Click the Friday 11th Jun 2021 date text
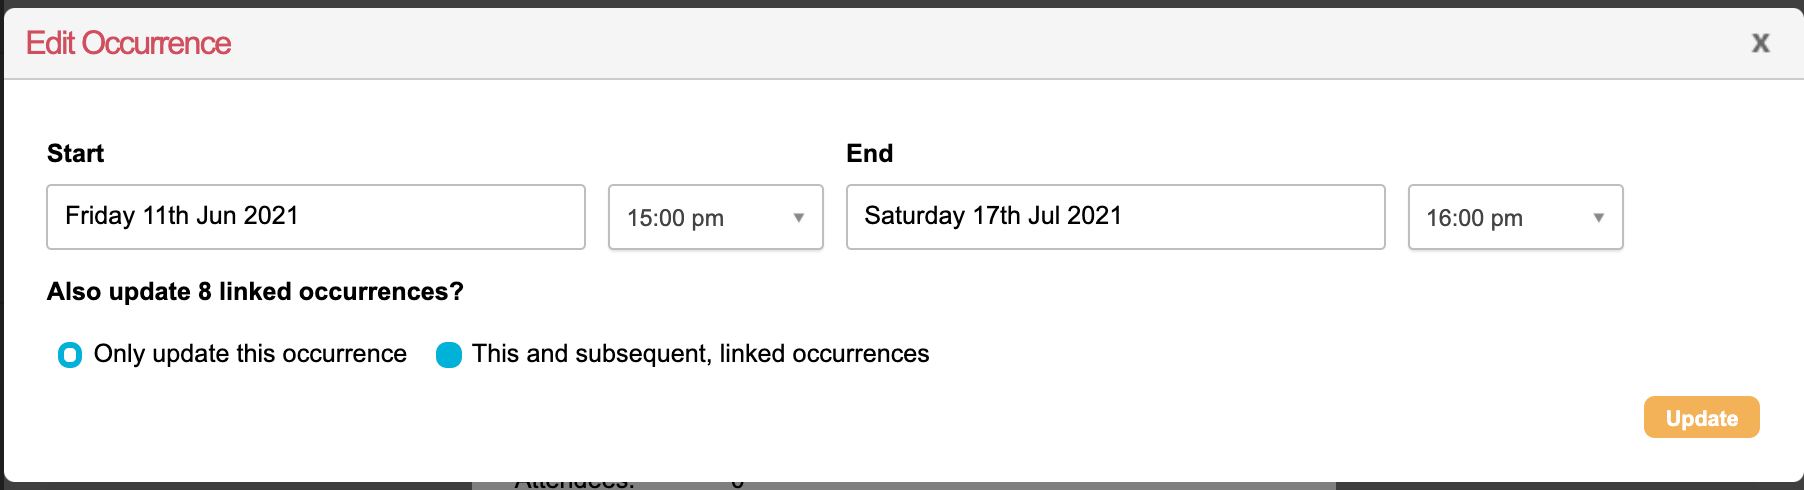The height and width of the screenshot is (490, 1804). tap(182, 216)
